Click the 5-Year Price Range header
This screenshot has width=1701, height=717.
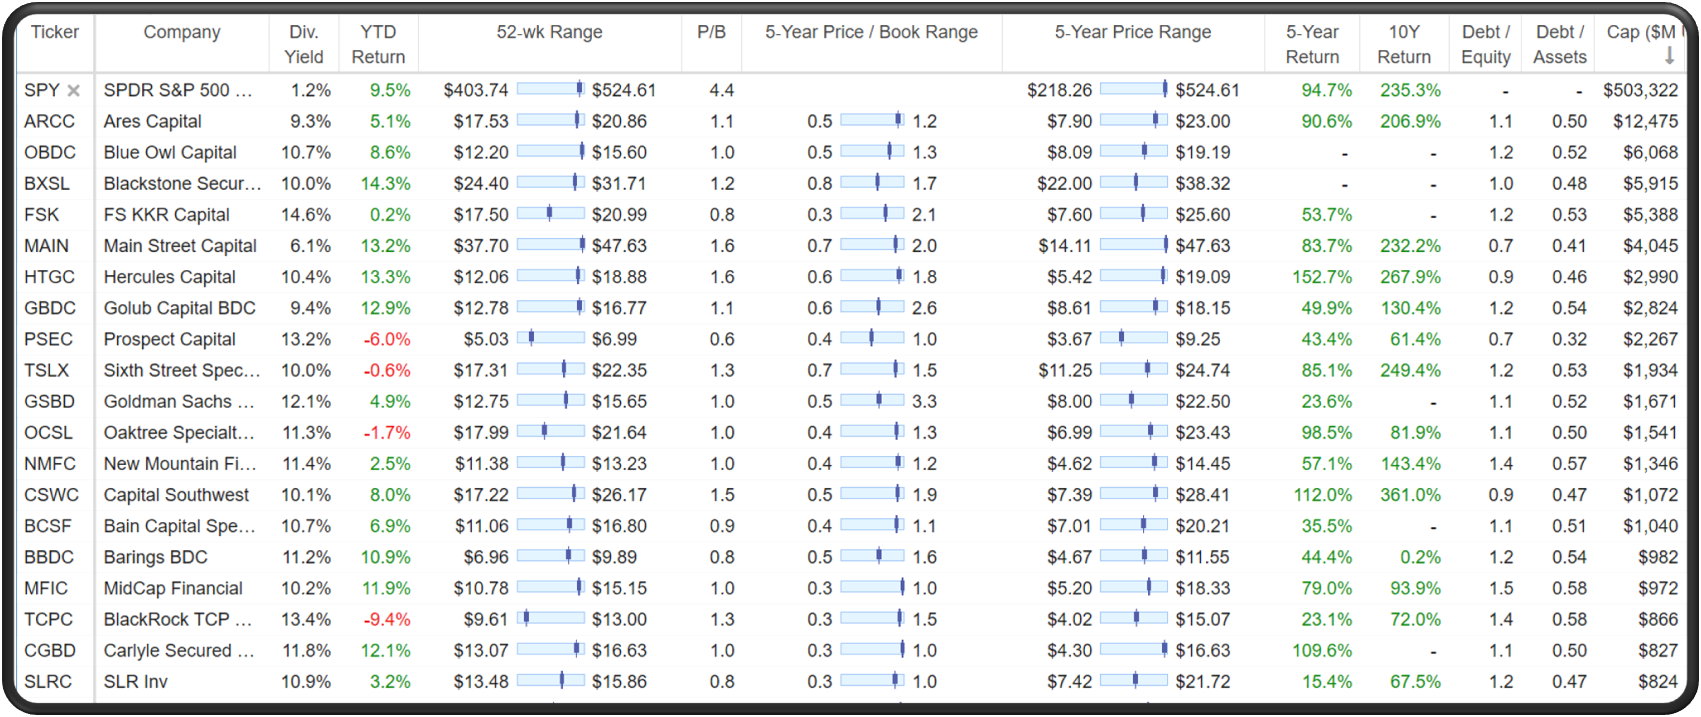coord(1133,32)
